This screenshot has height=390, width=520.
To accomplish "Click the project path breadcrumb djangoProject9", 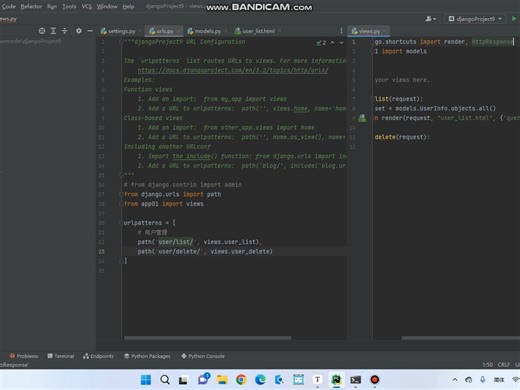I will [31, 41].
